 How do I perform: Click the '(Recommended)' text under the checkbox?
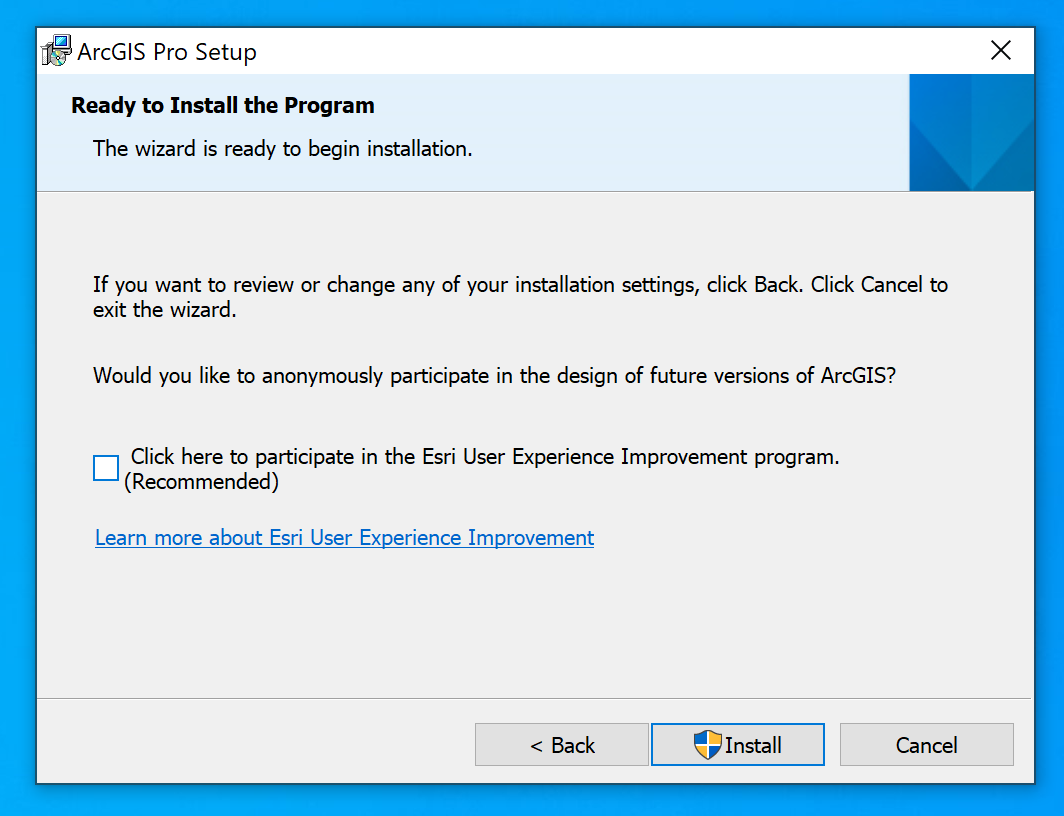click(201, 482)
